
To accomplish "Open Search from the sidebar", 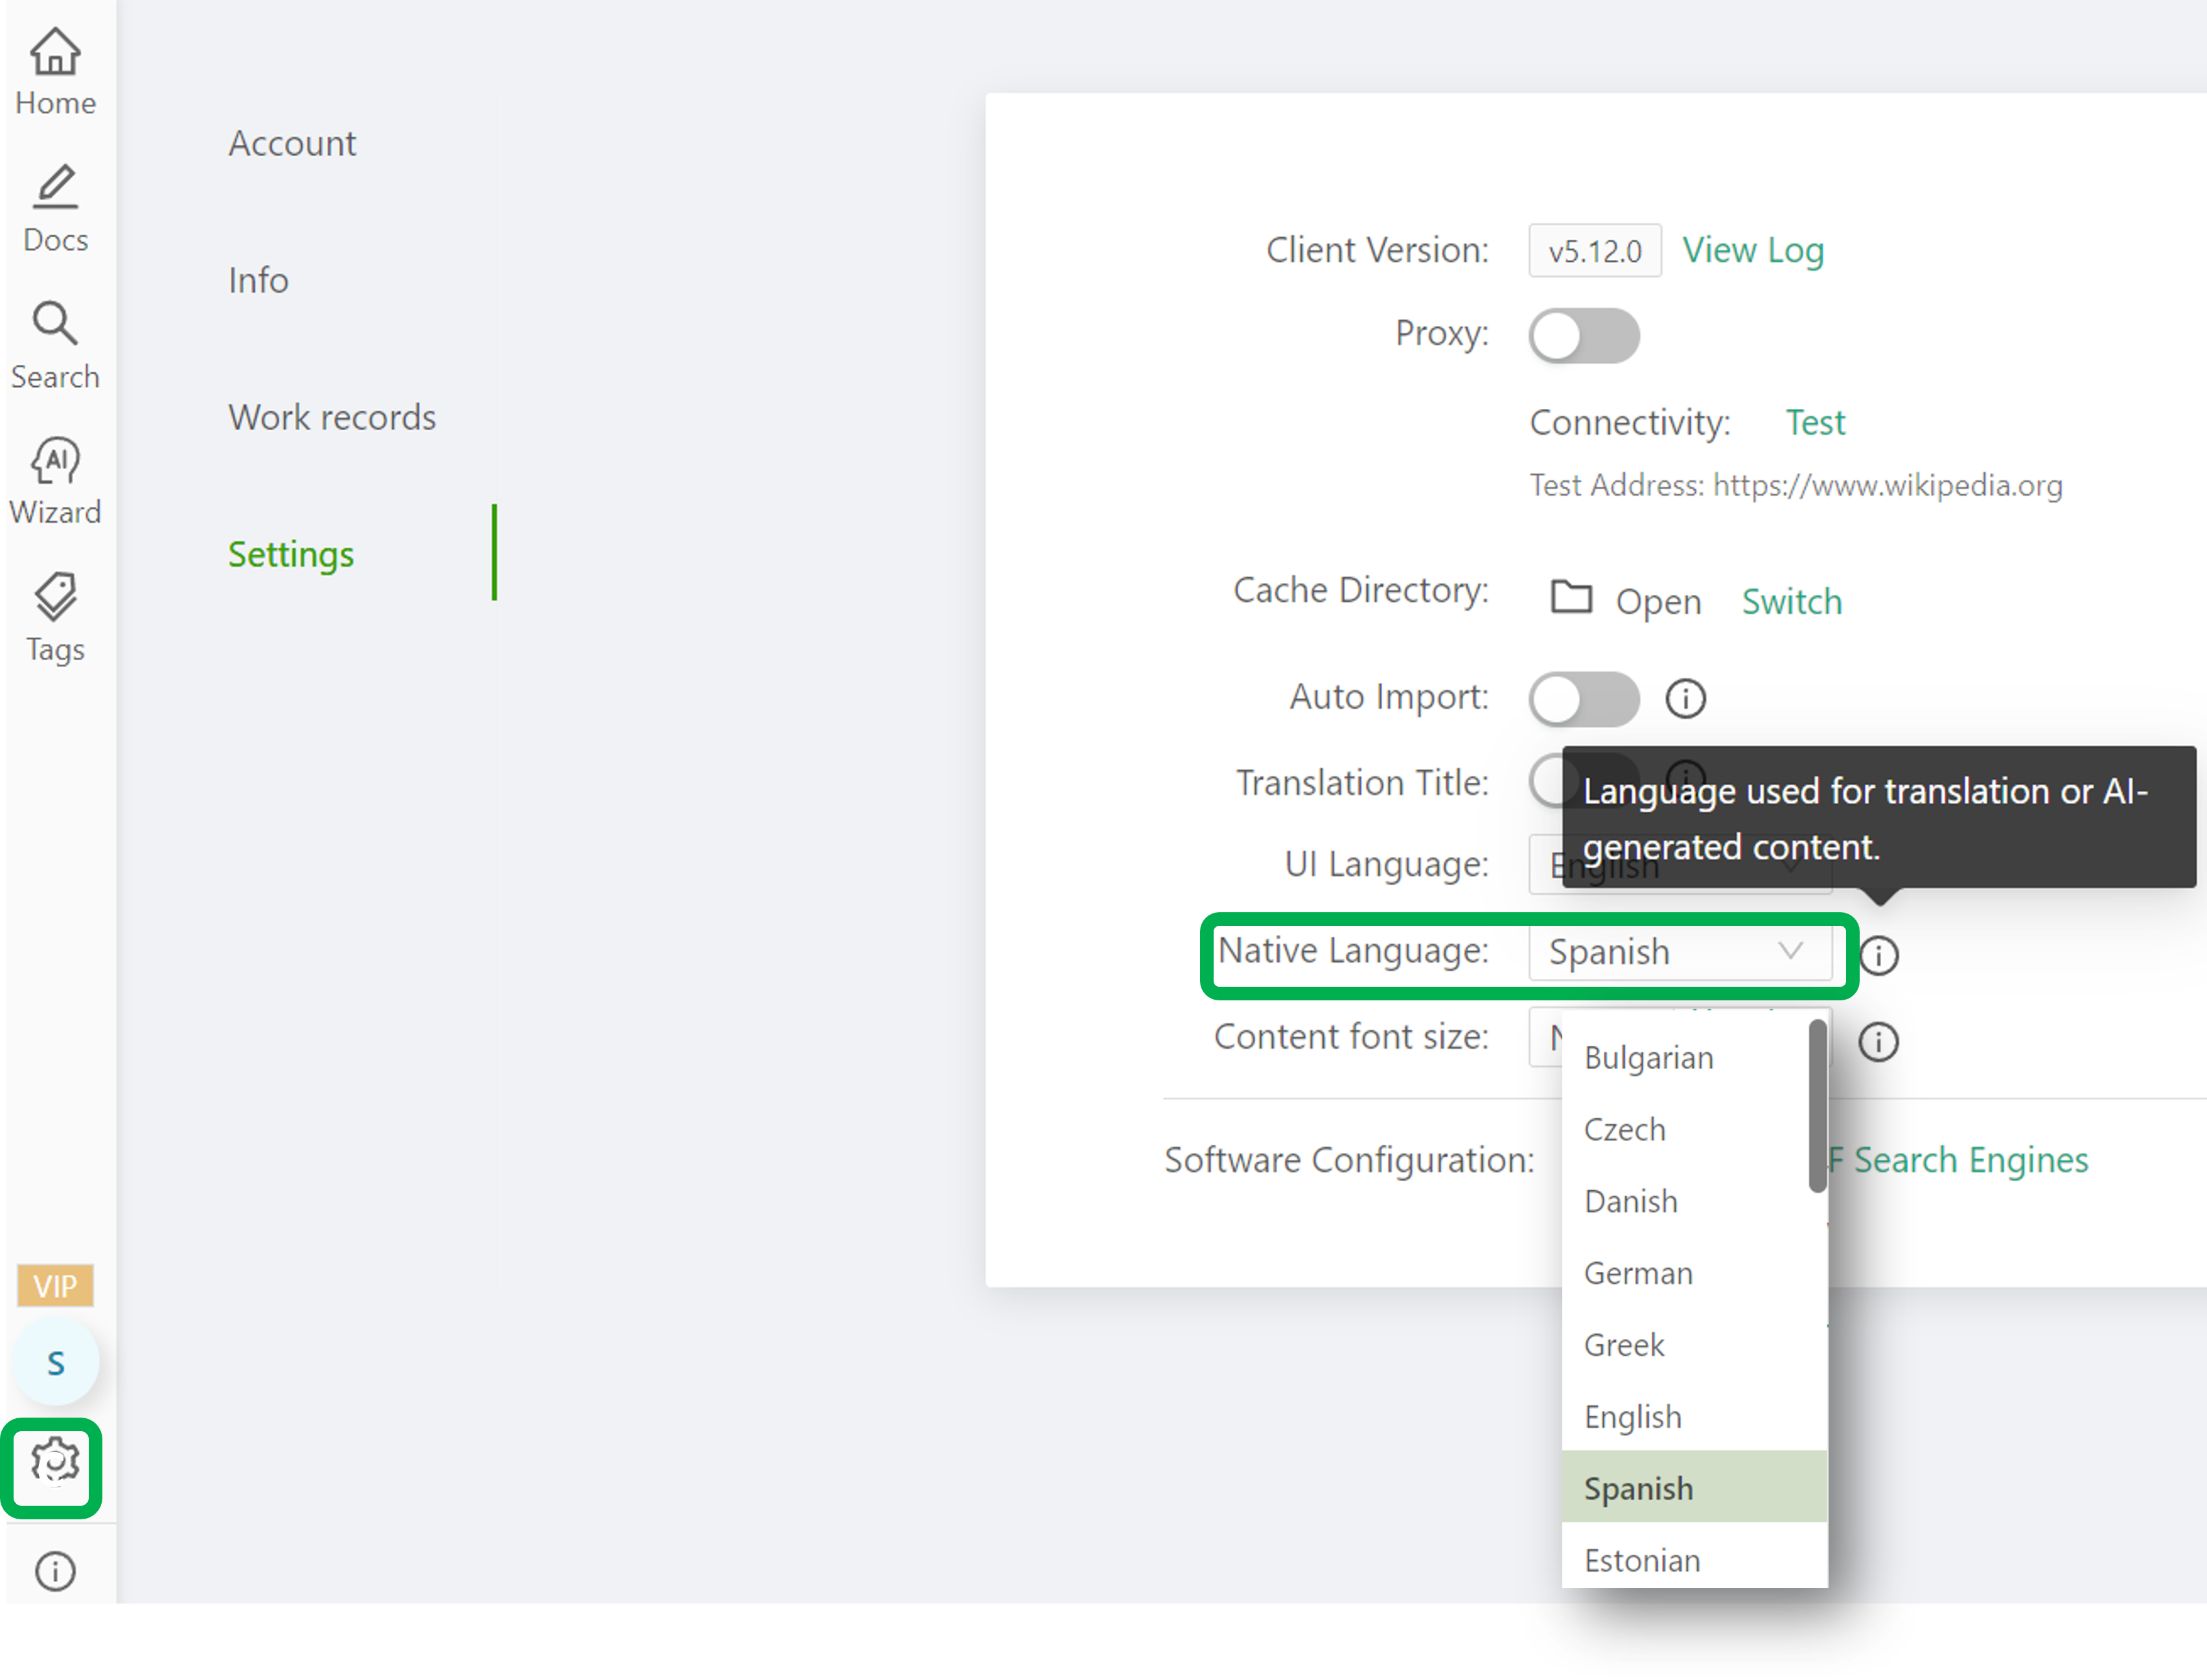I will point(55,346).
